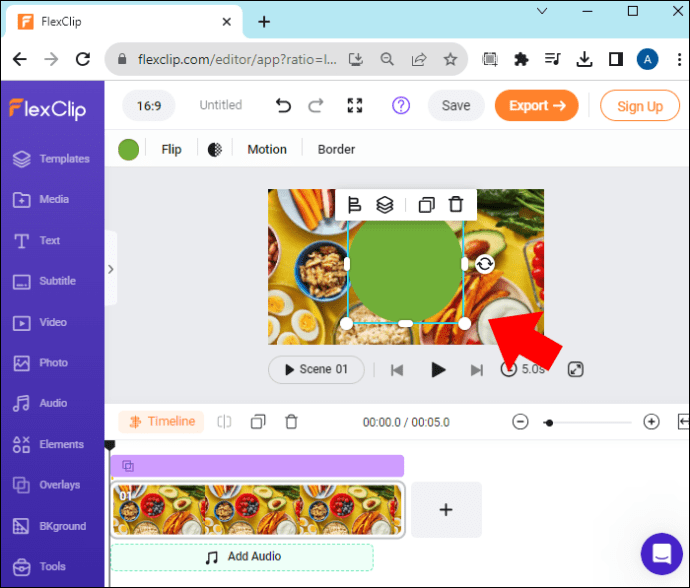Toggle the Timeline view button

click(161, 422)
